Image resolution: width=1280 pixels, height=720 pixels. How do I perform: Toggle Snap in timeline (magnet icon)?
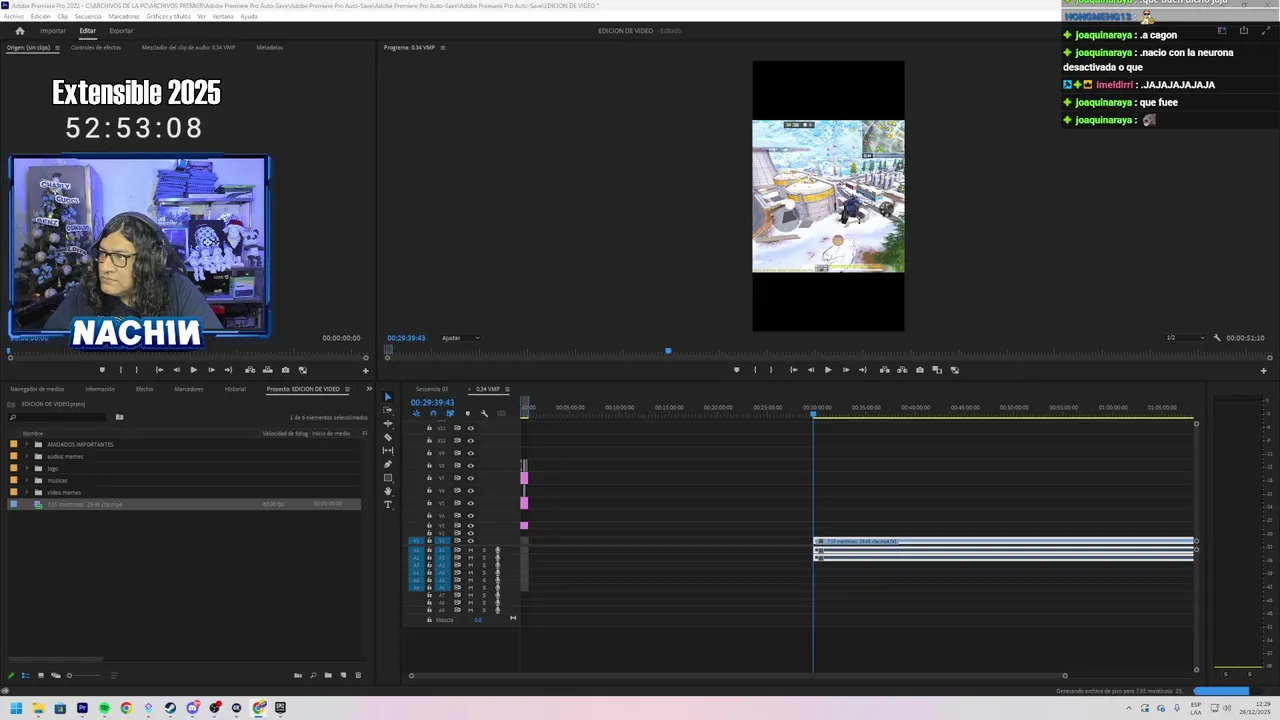tap(433, 413)
